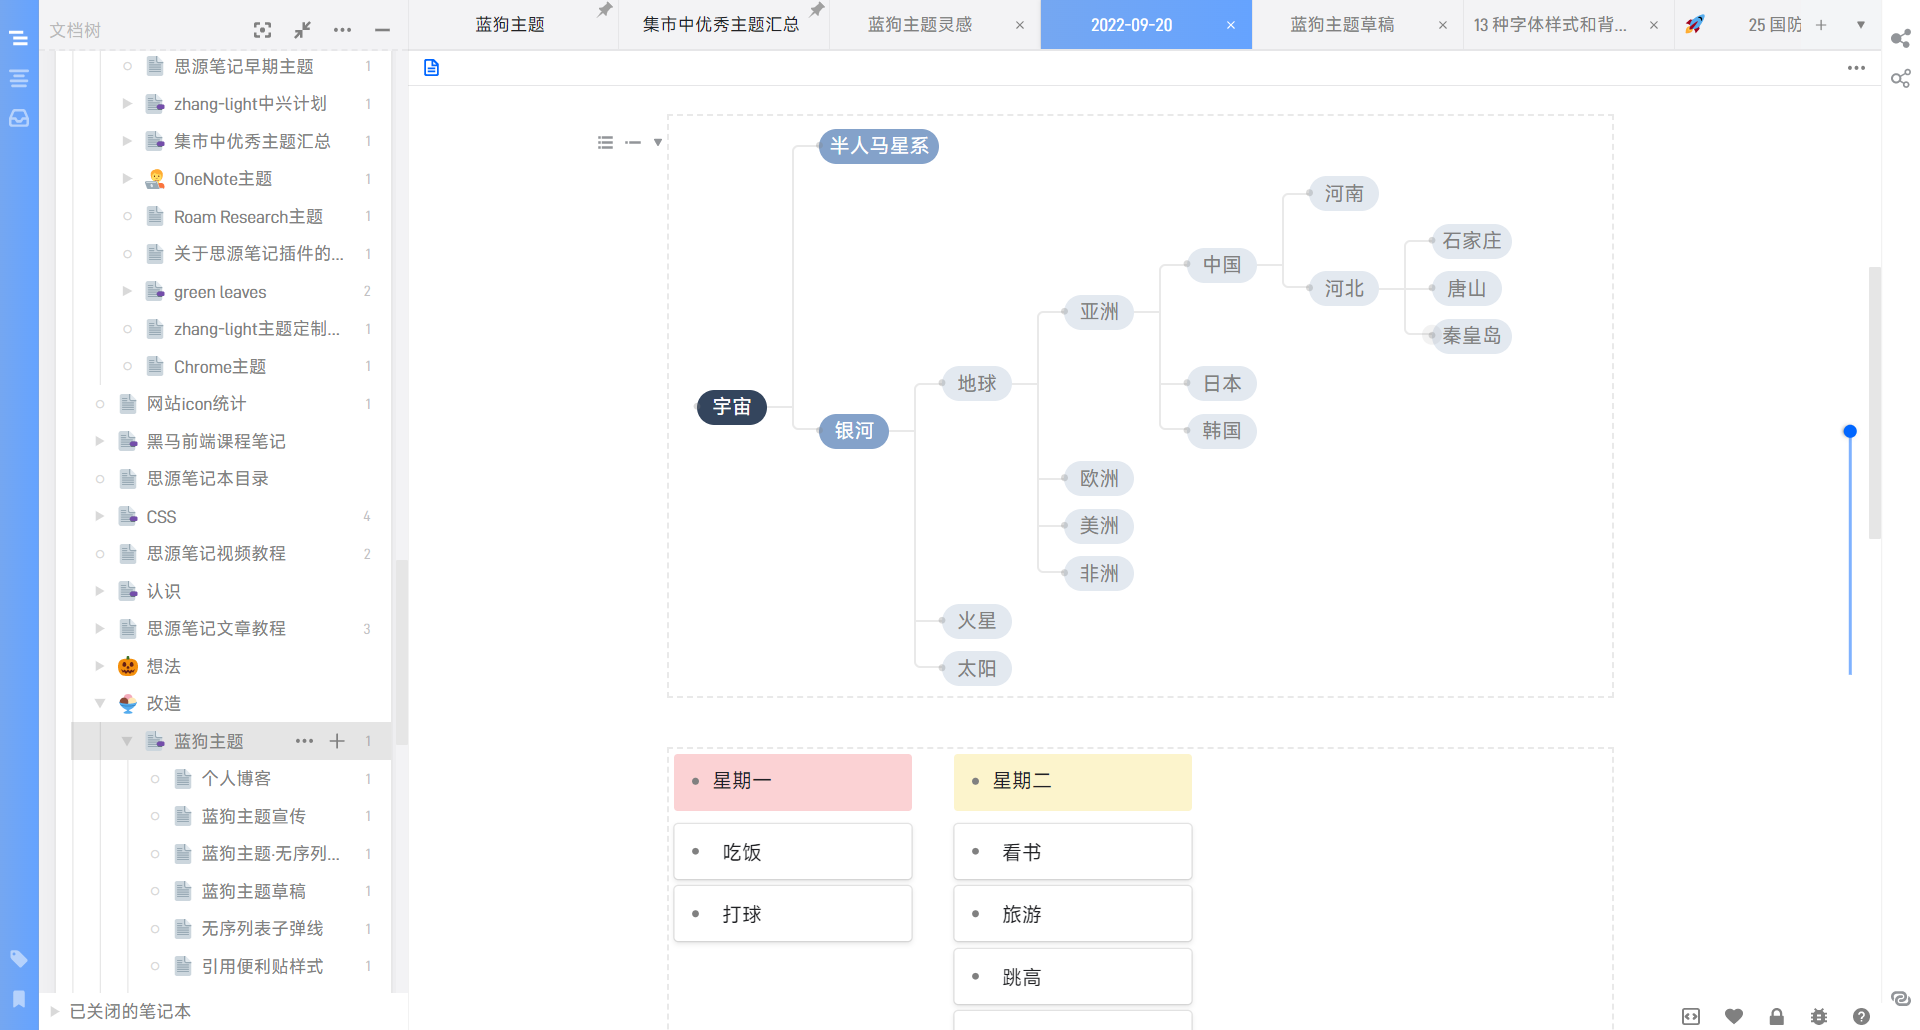The image size is (1920, 1030).
Task: Click the yellow 星期二 kanban header
Action: click(x=1073, y=782)
